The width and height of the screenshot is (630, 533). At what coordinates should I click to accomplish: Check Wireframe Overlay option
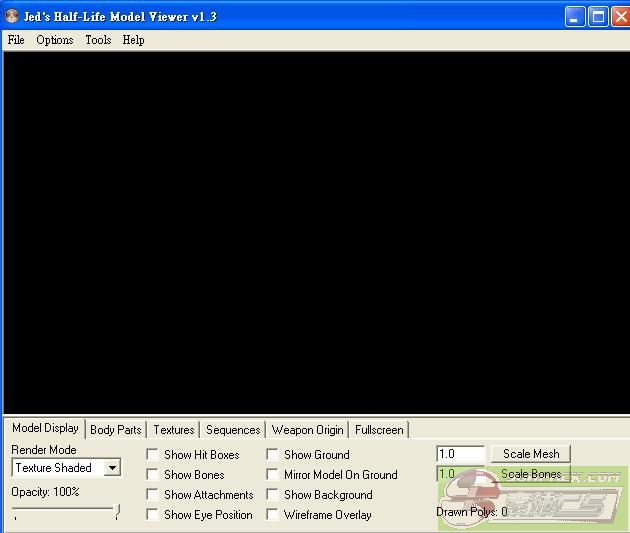(273, 515)
